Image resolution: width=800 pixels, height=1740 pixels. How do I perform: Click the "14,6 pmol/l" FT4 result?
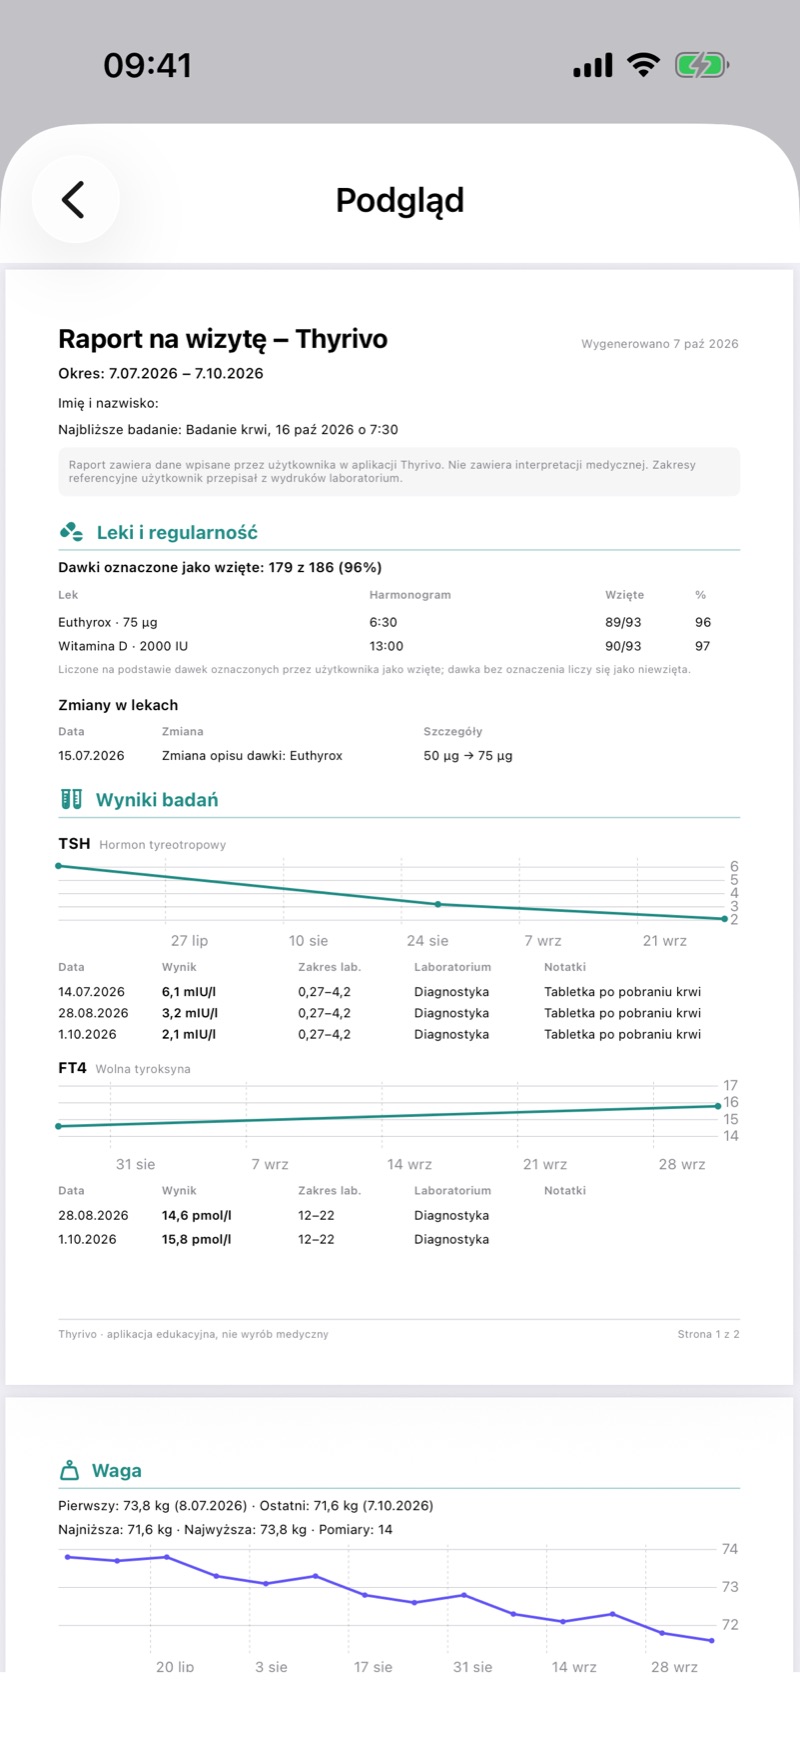pyautogui.click(x=196, y=1216)
